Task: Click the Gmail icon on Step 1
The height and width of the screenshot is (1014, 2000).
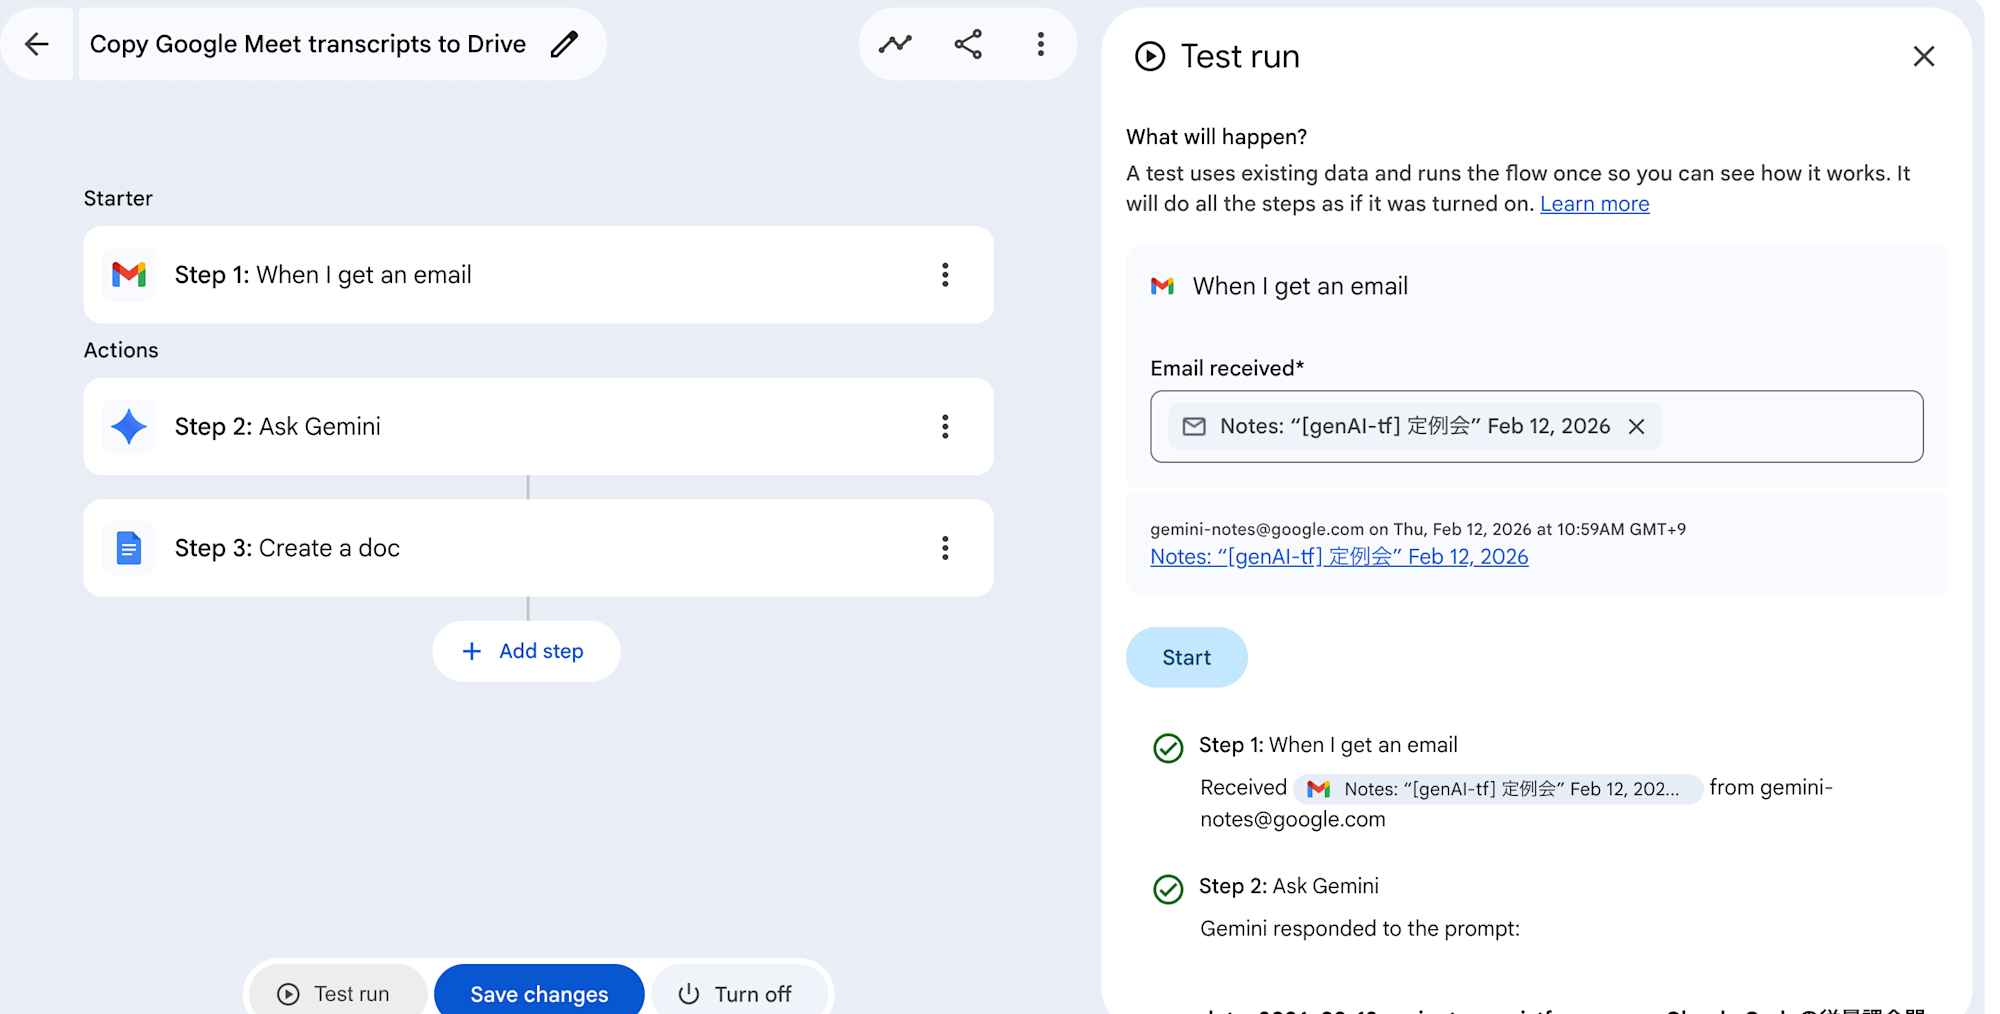Action: tap(129, 275)
